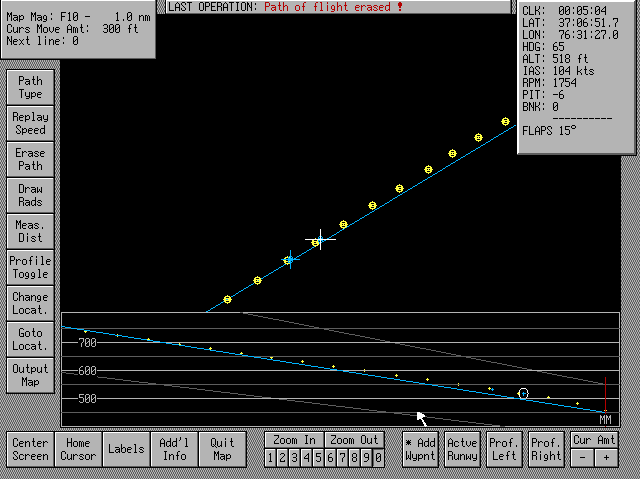Viewport: 640px width, 479px height.
Task: Click the 'LON: 76:31:27.0' value
Action: [x=570, y=35]
